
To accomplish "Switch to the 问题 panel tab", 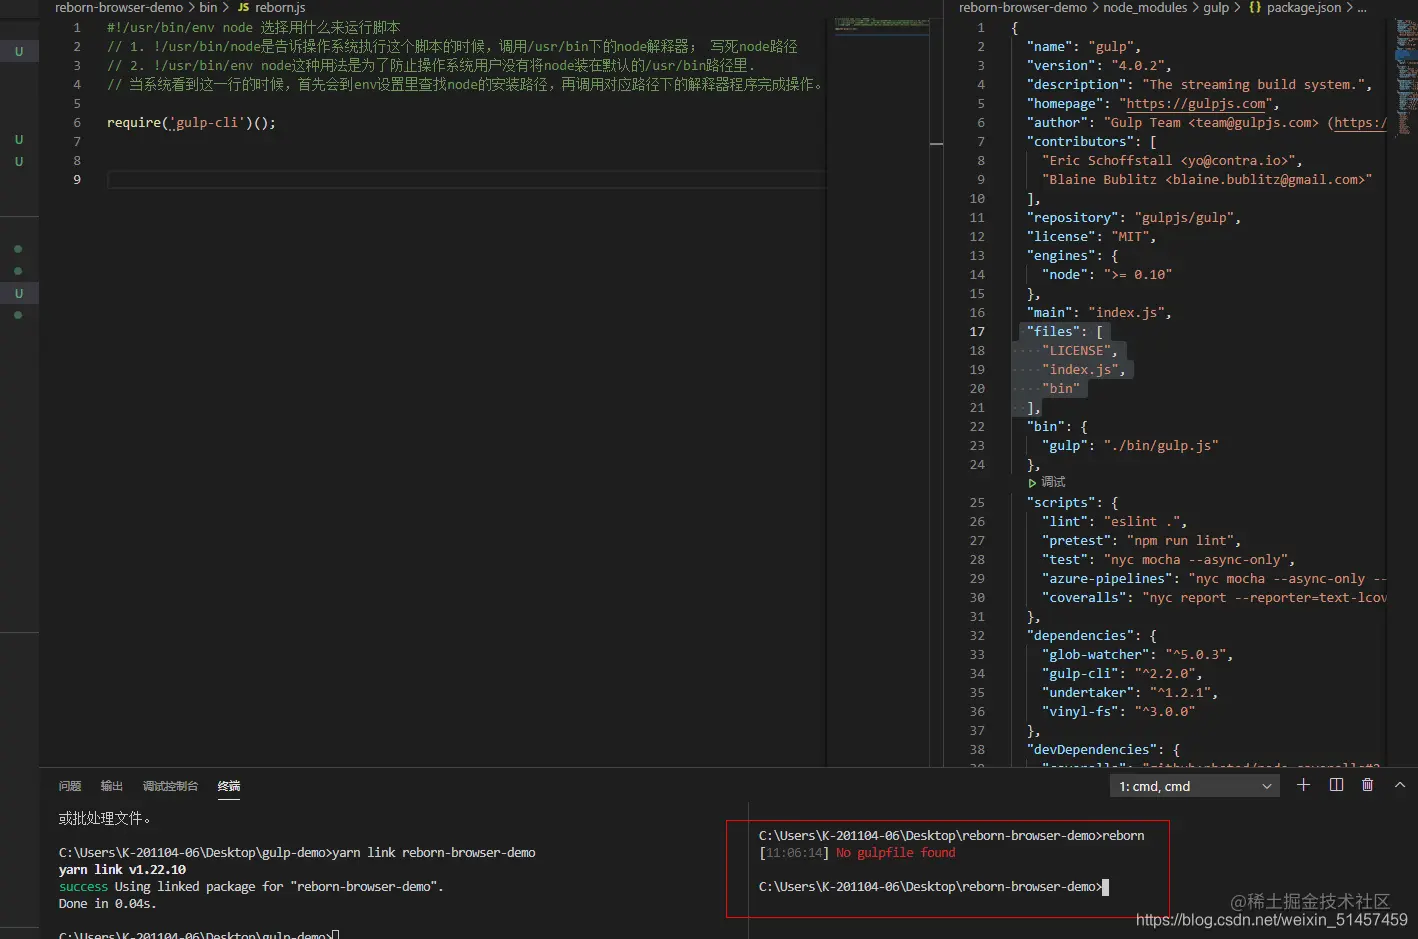I will [70, 786].
